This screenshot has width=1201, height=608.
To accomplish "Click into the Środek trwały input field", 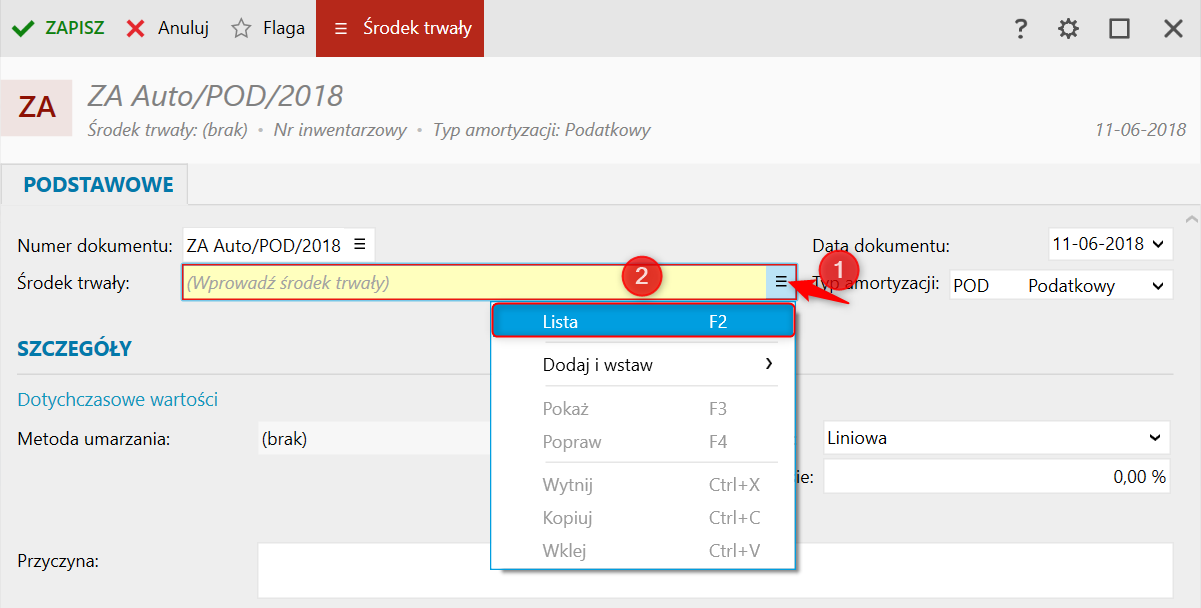I will pyautogui.click(x=474, y=282).
